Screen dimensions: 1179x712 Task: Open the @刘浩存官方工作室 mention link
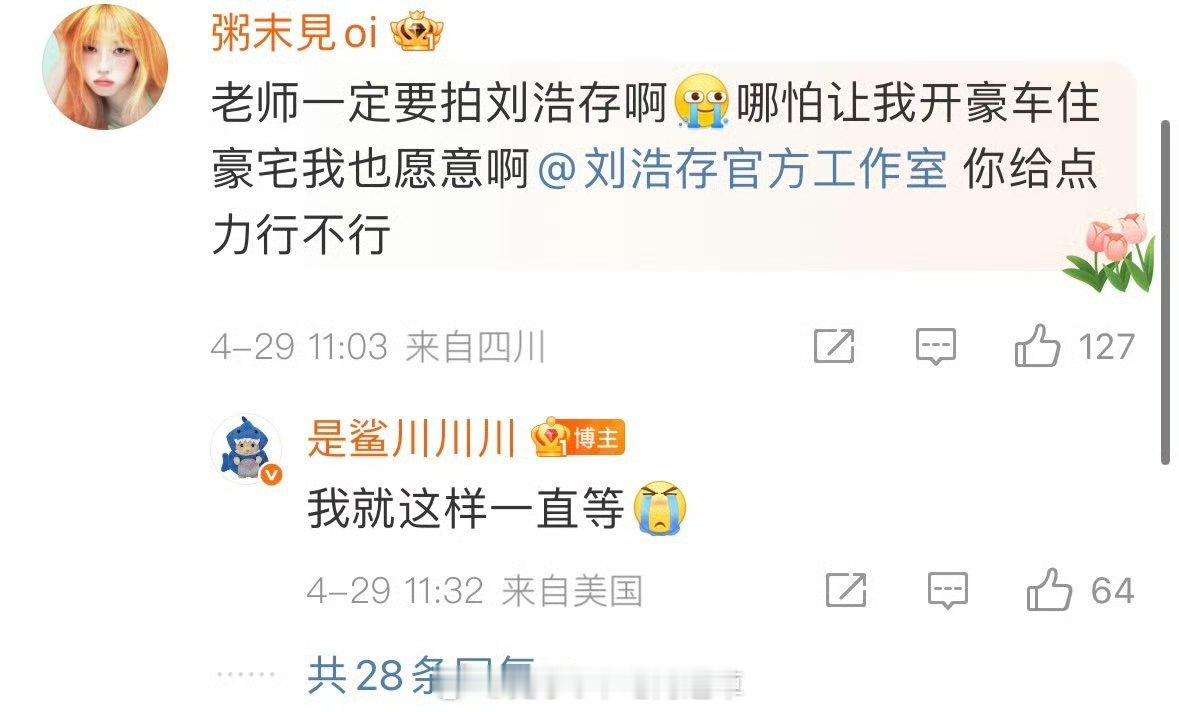pyautogui.click(x=743, y=167)
